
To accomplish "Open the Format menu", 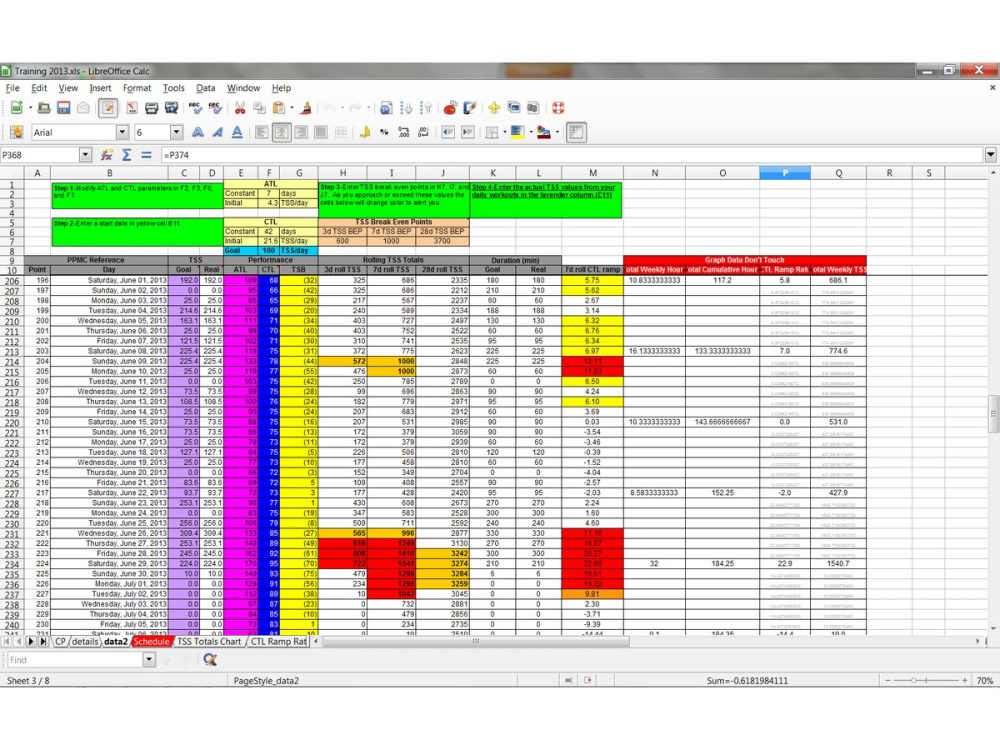I will [137, 88].
